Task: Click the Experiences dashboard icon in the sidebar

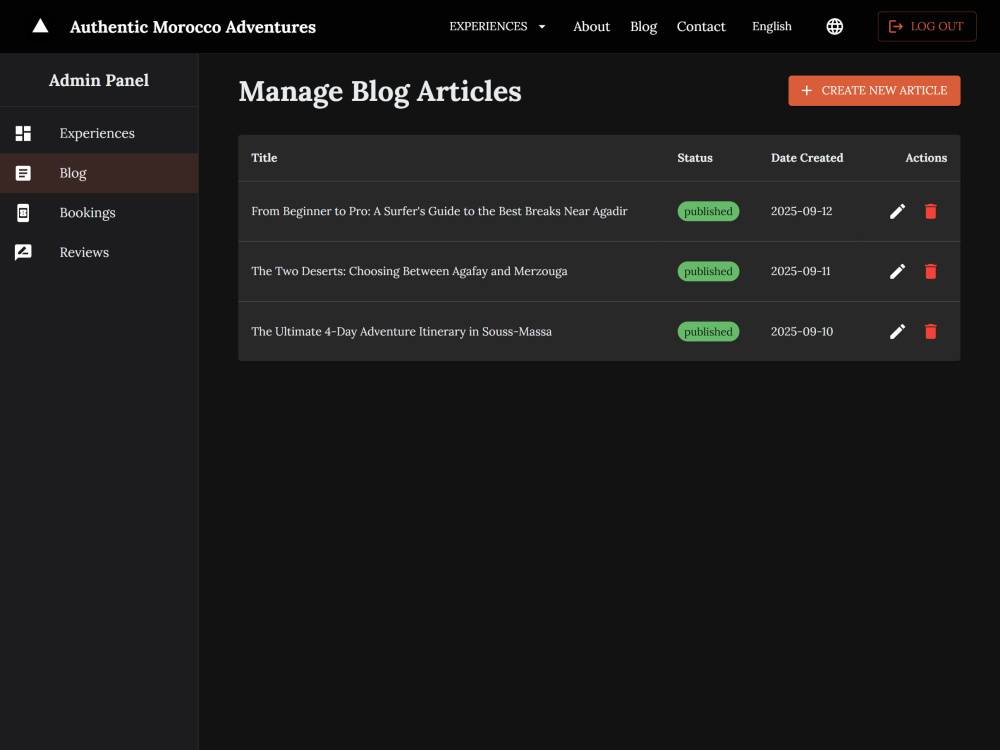Action: [23, 133]
